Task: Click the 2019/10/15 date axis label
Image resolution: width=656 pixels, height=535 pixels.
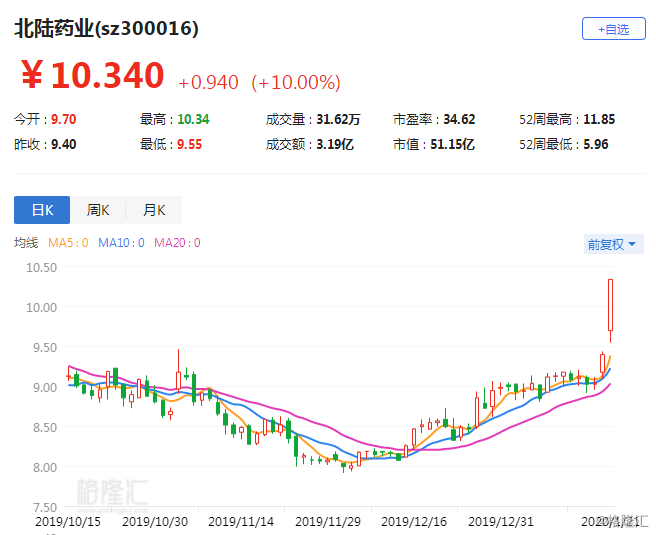Action: click(68, 522)
